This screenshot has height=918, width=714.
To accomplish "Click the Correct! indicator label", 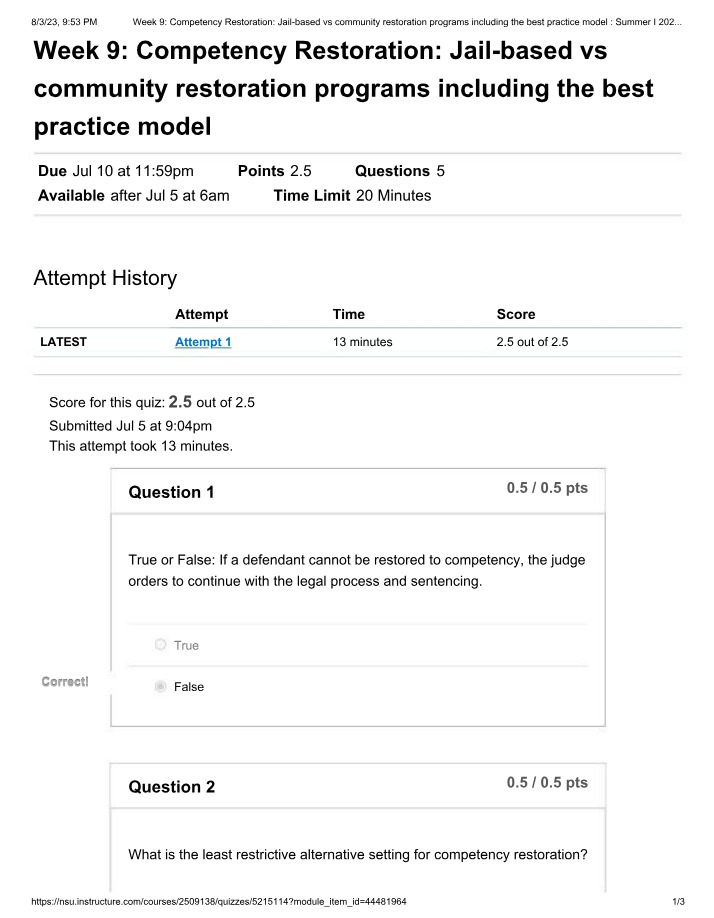I will [65, 681].
